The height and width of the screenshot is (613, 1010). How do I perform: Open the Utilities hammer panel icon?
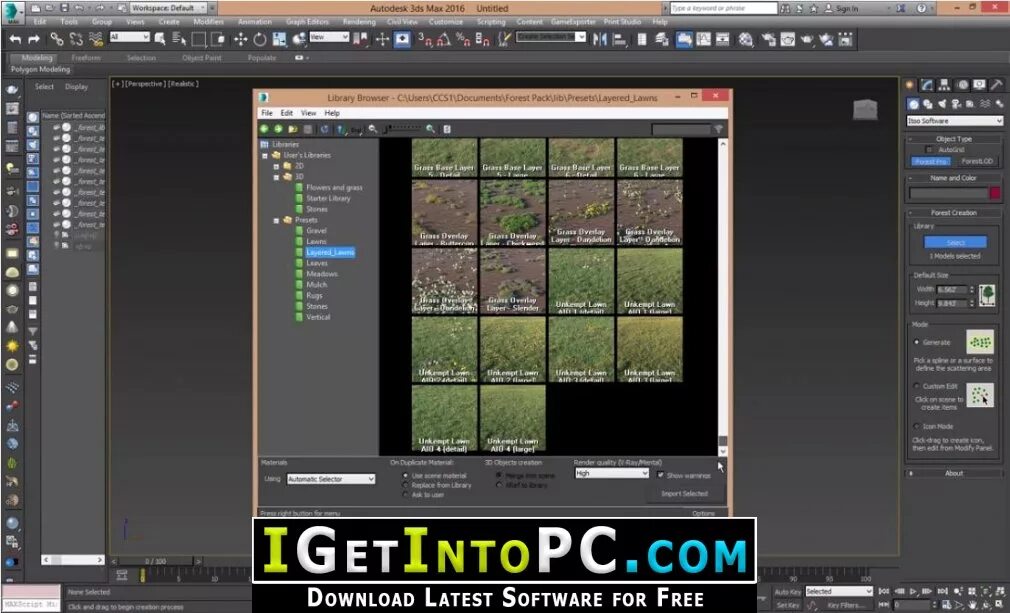click(997, 85)
